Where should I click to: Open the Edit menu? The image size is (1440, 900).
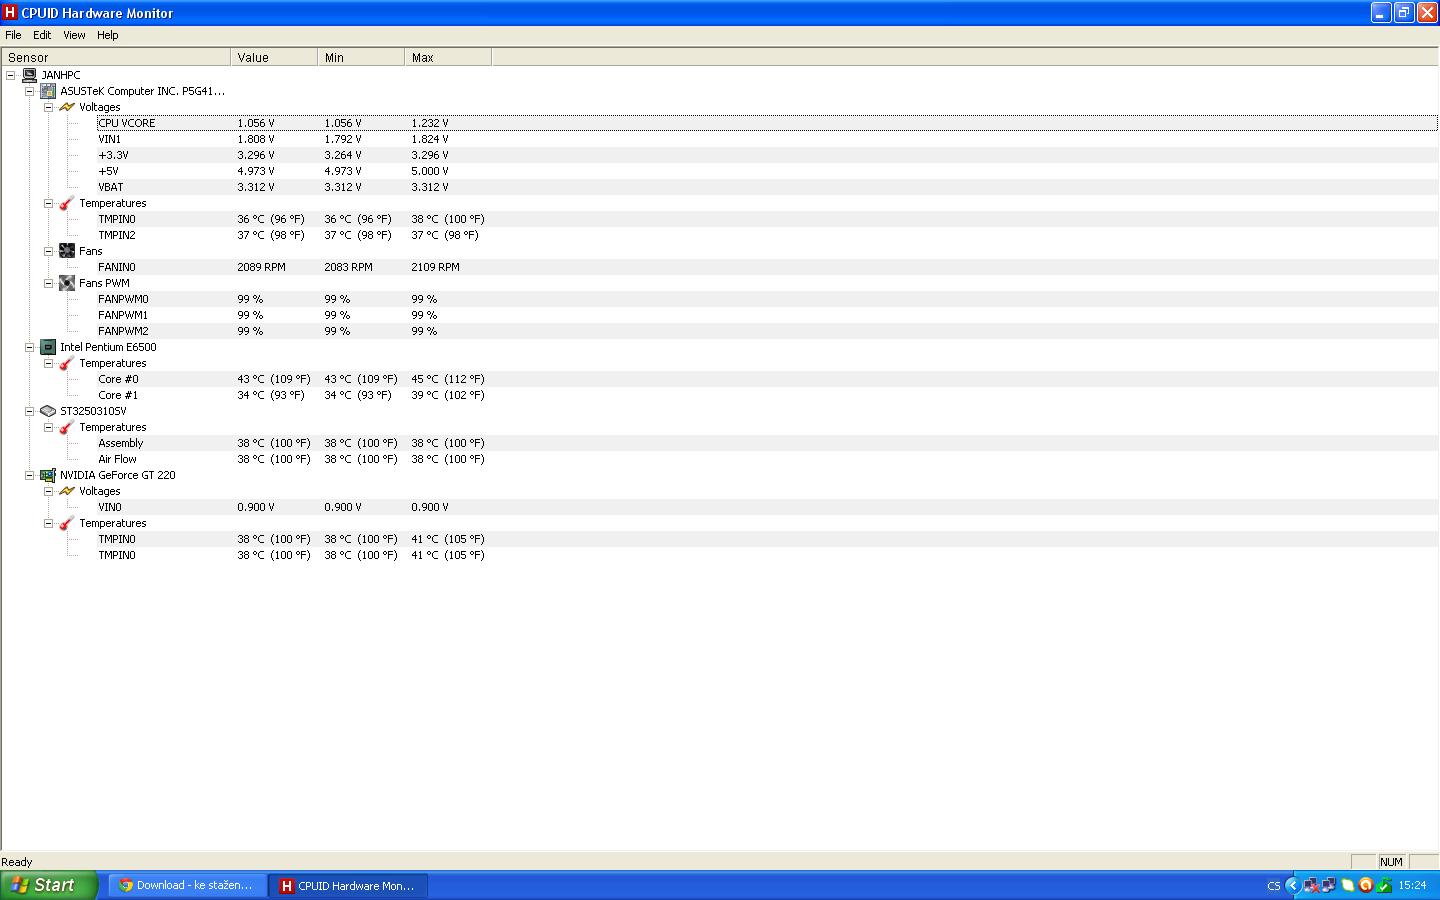pyautogui.click(x=42, y=35)
